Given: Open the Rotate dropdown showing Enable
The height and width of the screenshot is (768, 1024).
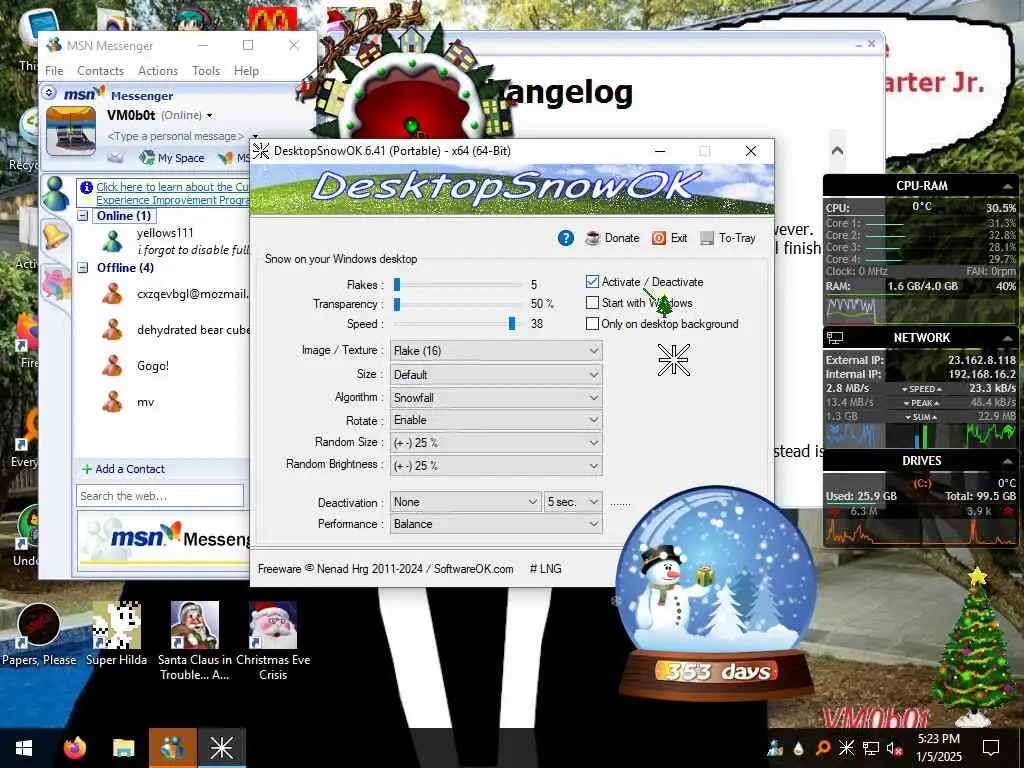Looking at the screenshot, I should click(x=496, y=420).
